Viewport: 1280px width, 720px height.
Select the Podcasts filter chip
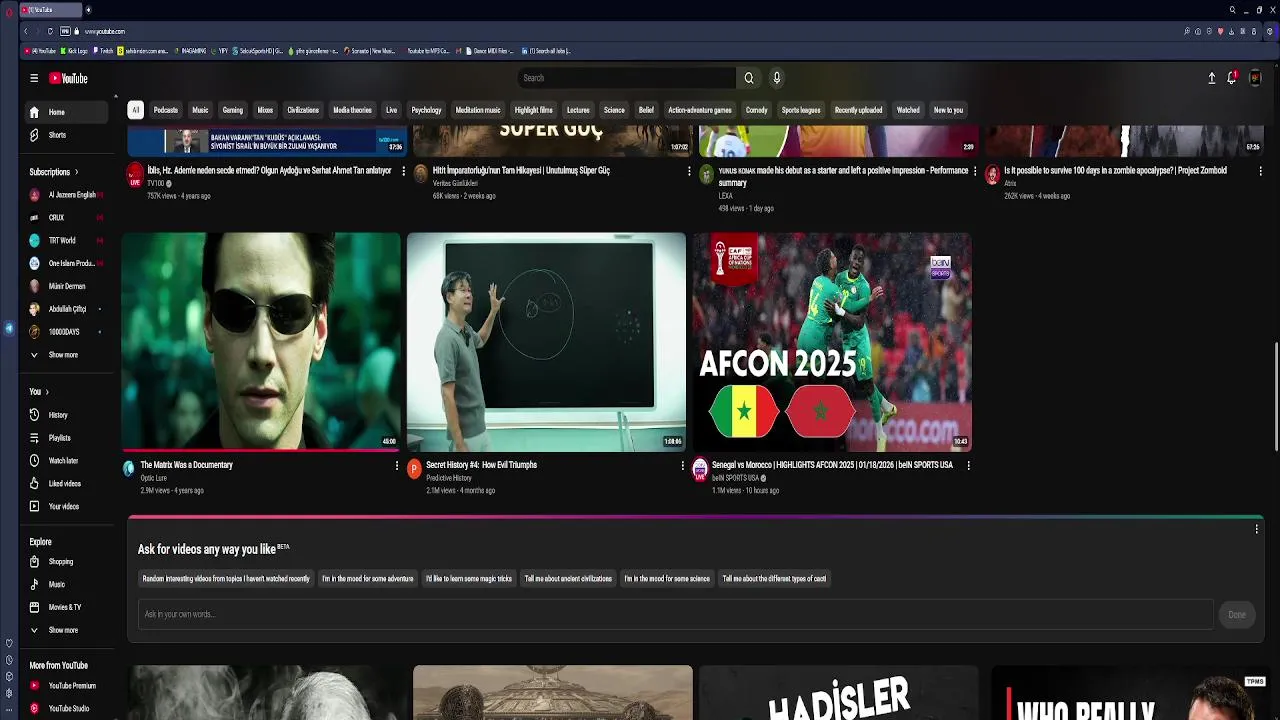point(166,110)
